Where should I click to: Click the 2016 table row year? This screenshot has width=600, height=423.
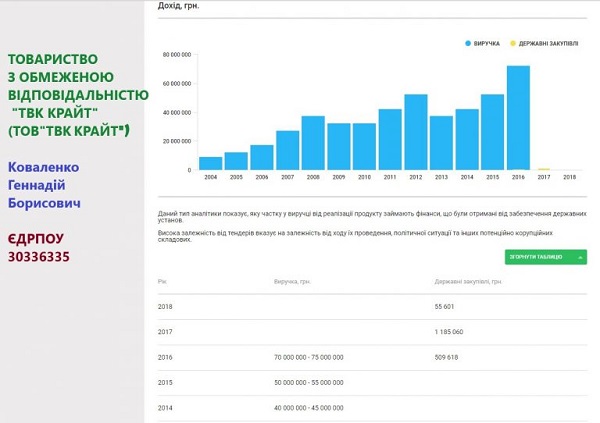point(165,357)
